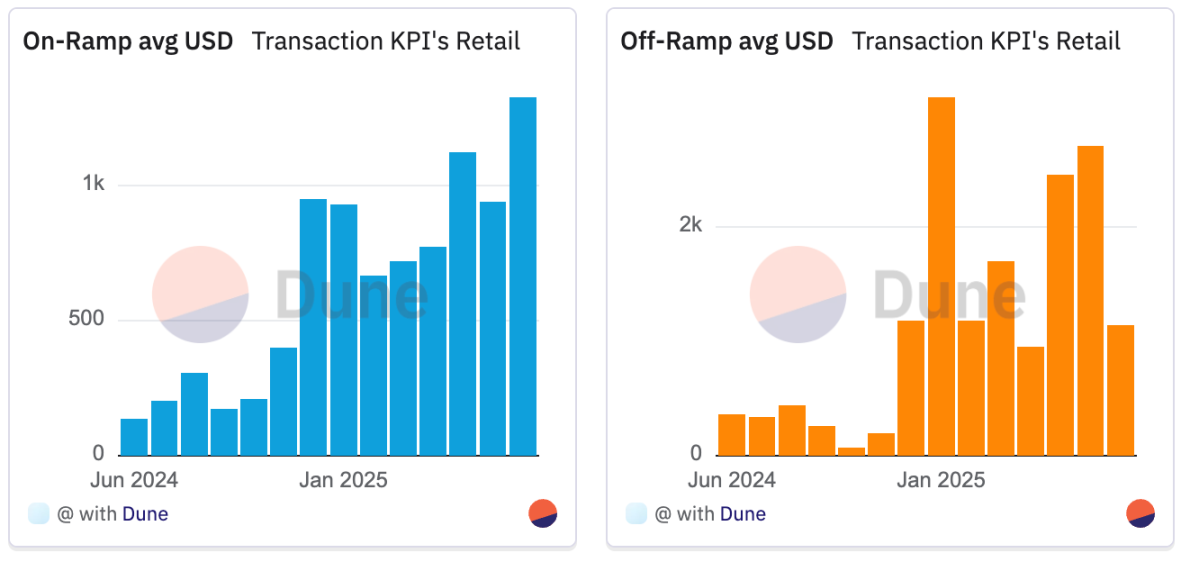Viewport: 1181px width, 562px height.
Task: Click the 2k y-axis label in Off-Ramp chart
Action: [690, 225]
